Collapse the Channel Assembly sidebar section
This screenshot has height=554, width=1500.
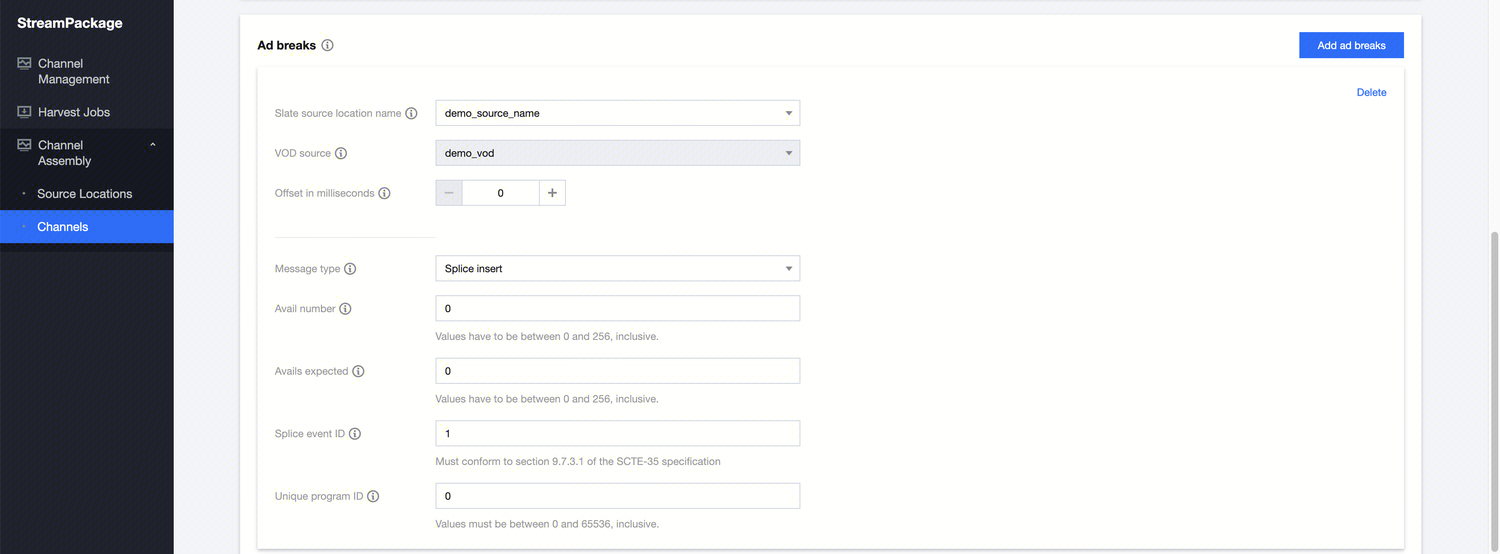(x=153, y=145)
